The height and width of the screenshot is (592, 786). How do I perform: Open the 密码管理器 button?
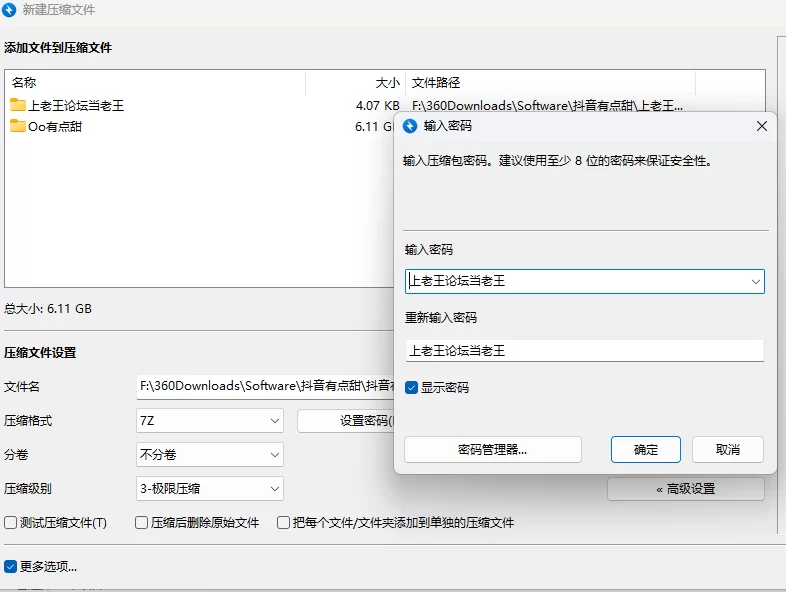(492, 449)
